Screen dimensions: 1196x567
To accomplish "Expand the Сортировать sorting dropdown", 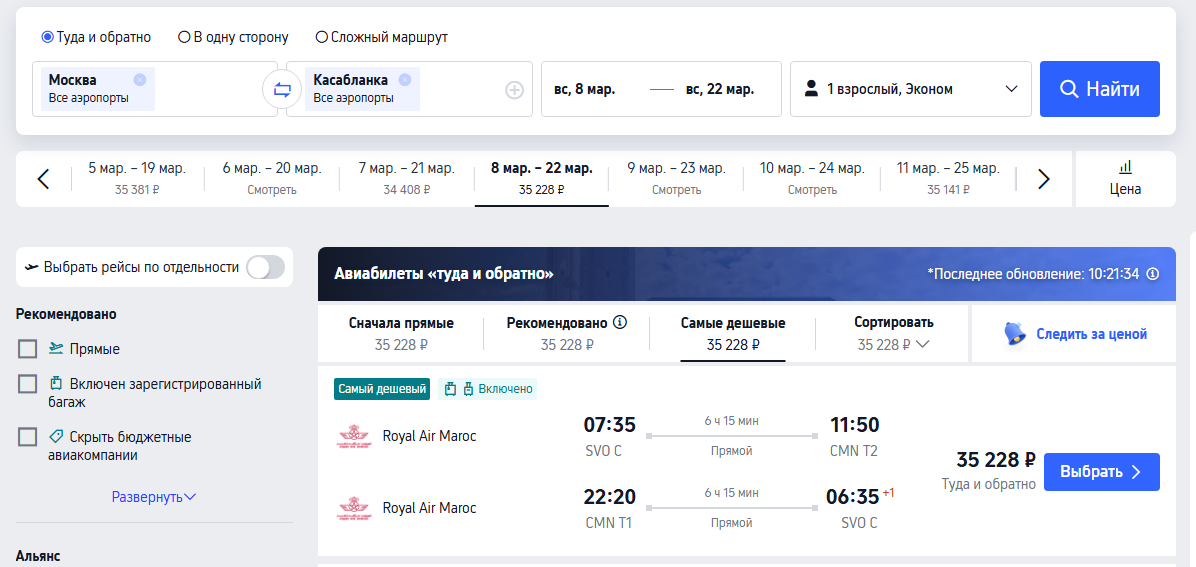I will [x=893, y=333].
